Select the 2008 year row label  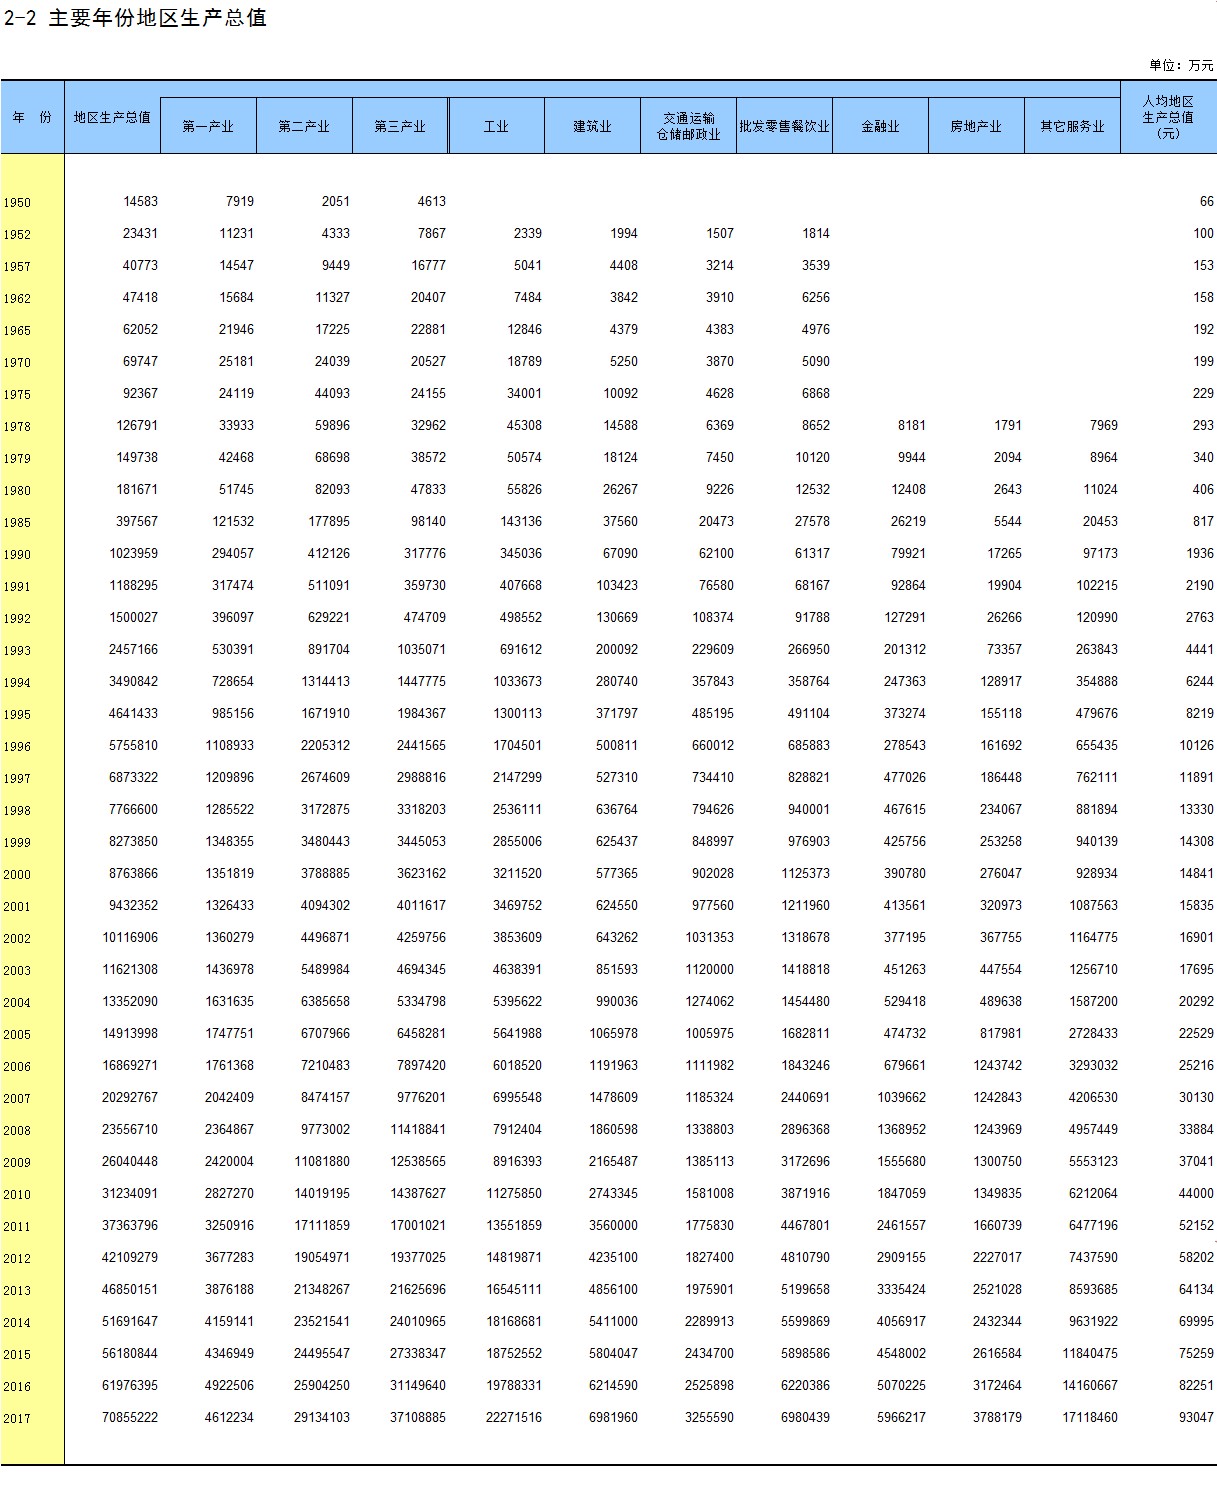point(17,1130)
